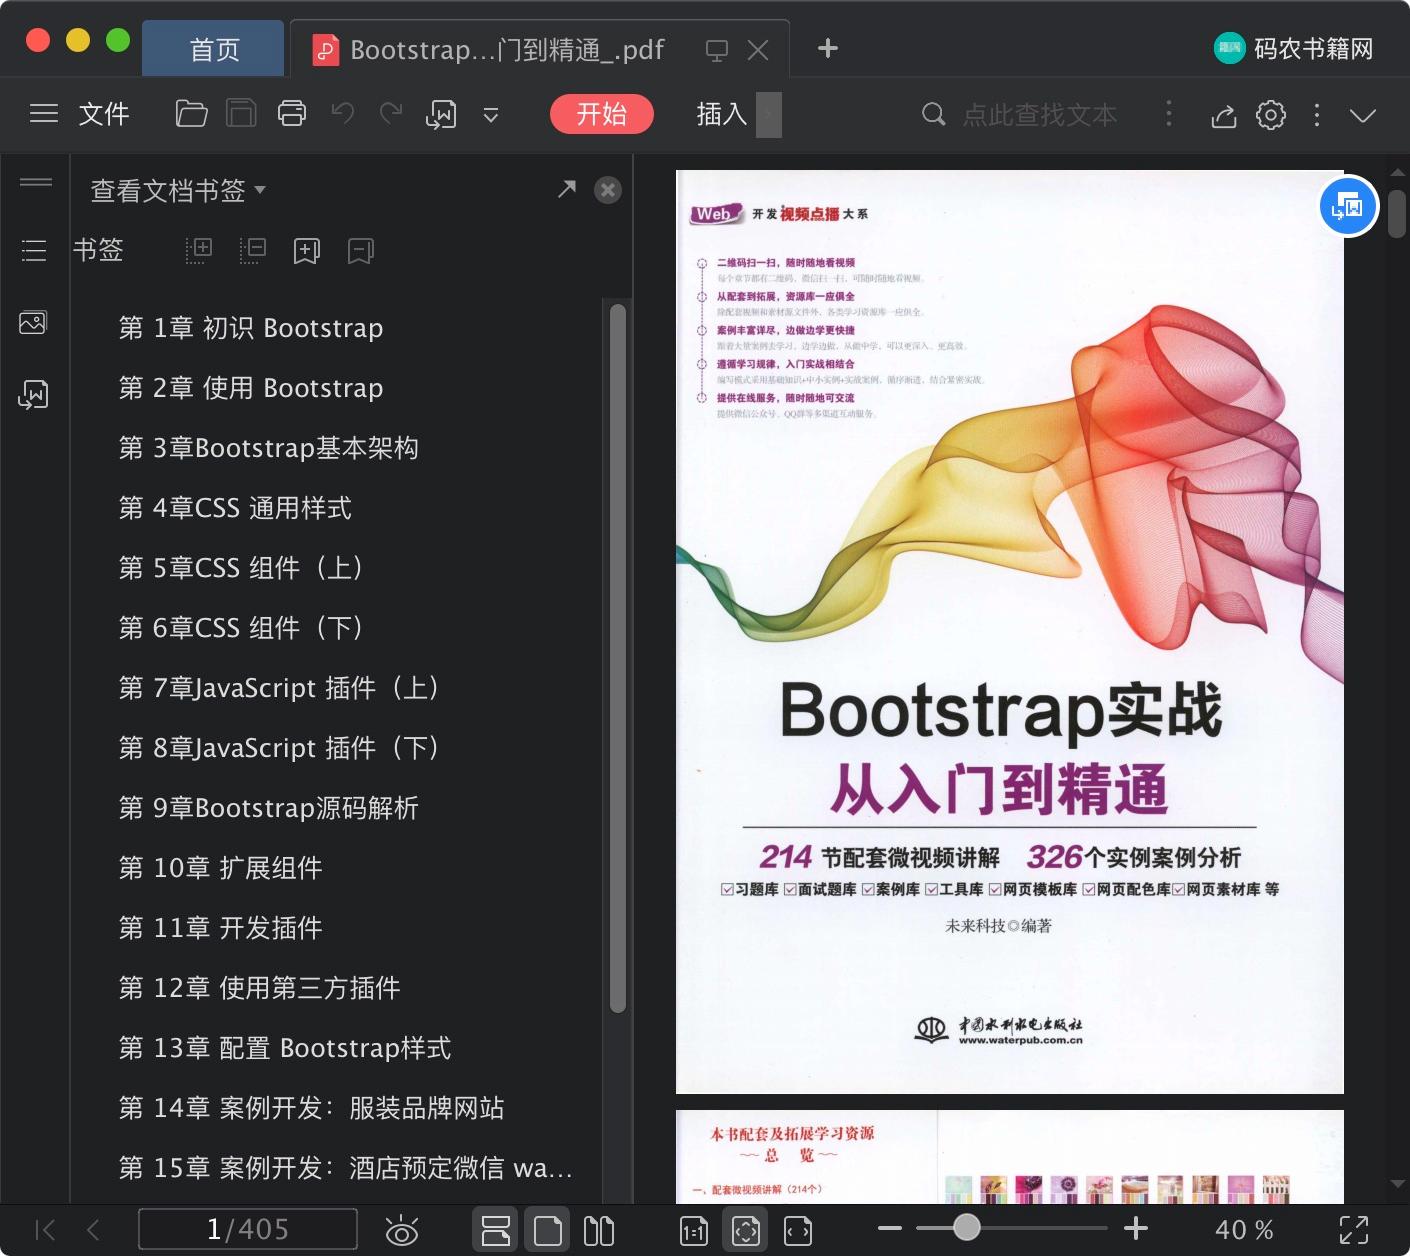
Task: Switch to two-page view
Action: click(599, 1231)
